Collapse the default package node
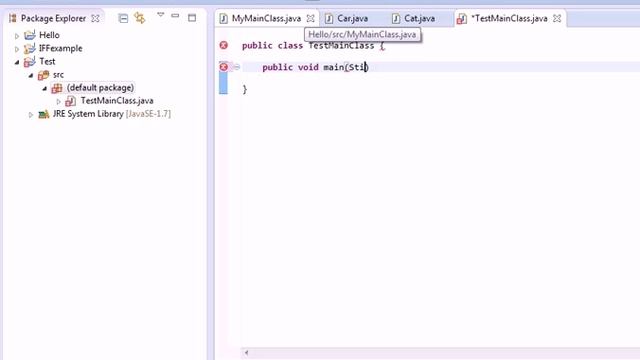Viewport: 640px width, 360px height. tap(44, 88)
